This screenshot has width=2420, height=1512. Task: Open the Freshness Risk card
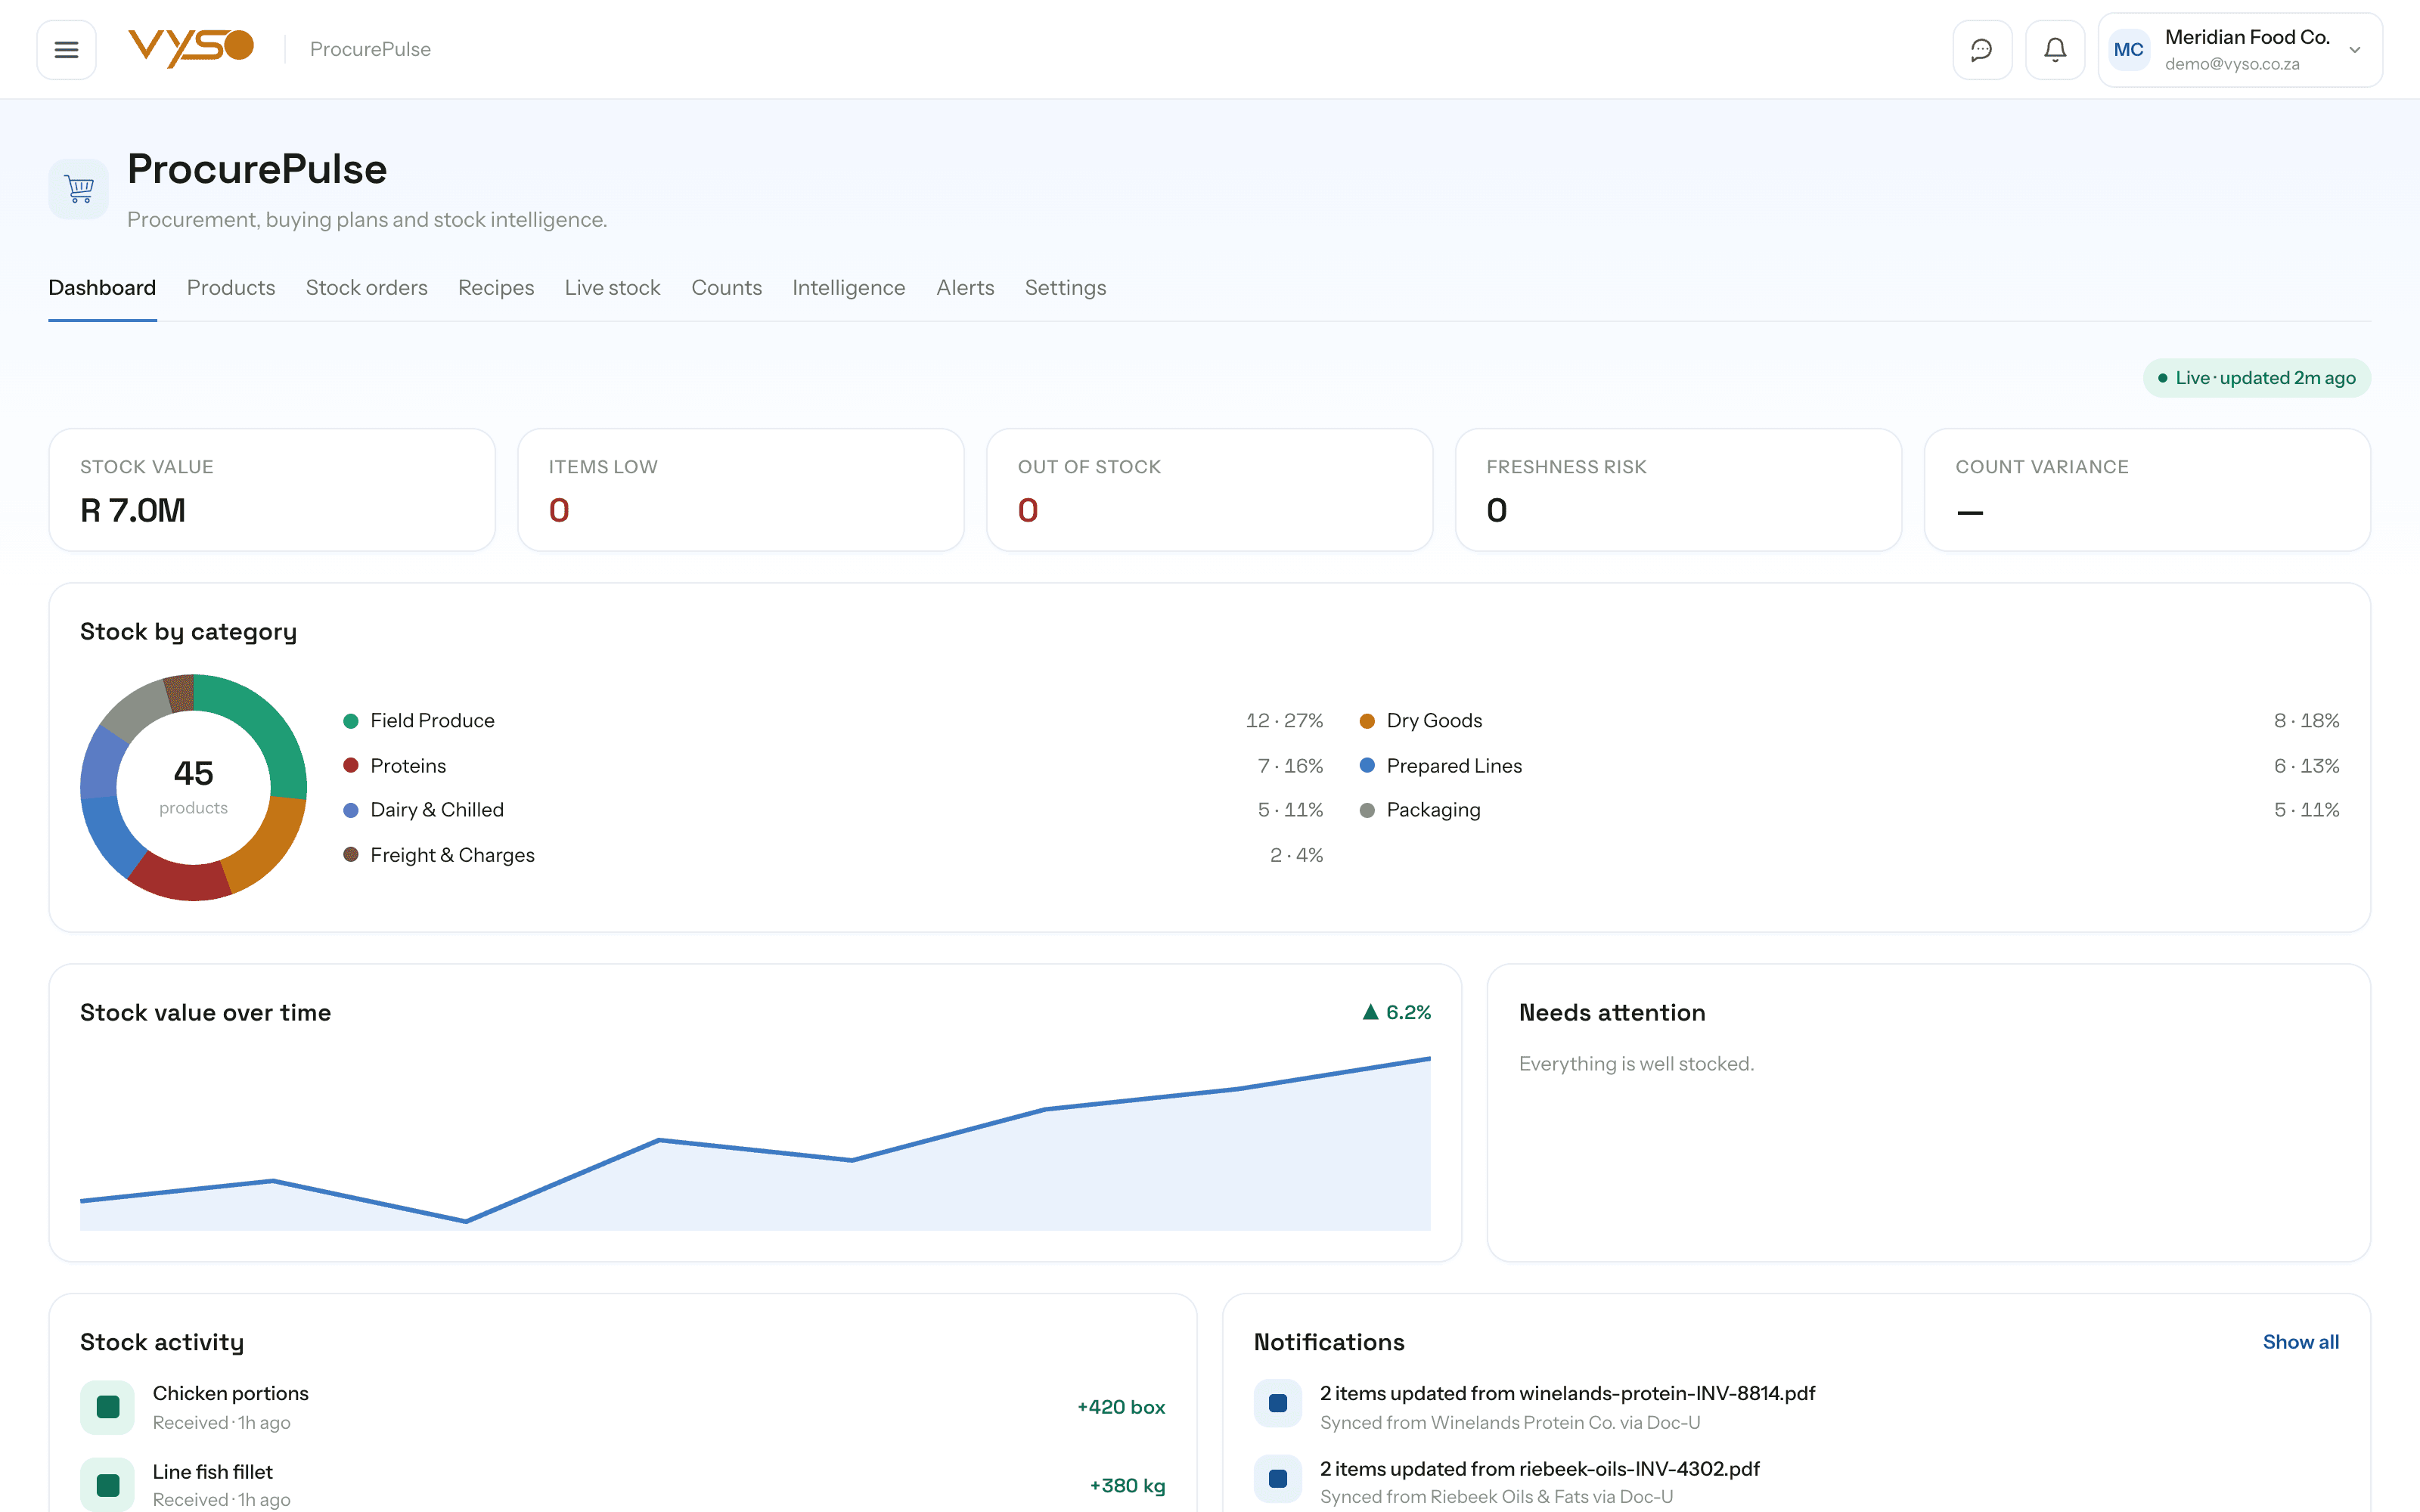point(1678,490)
